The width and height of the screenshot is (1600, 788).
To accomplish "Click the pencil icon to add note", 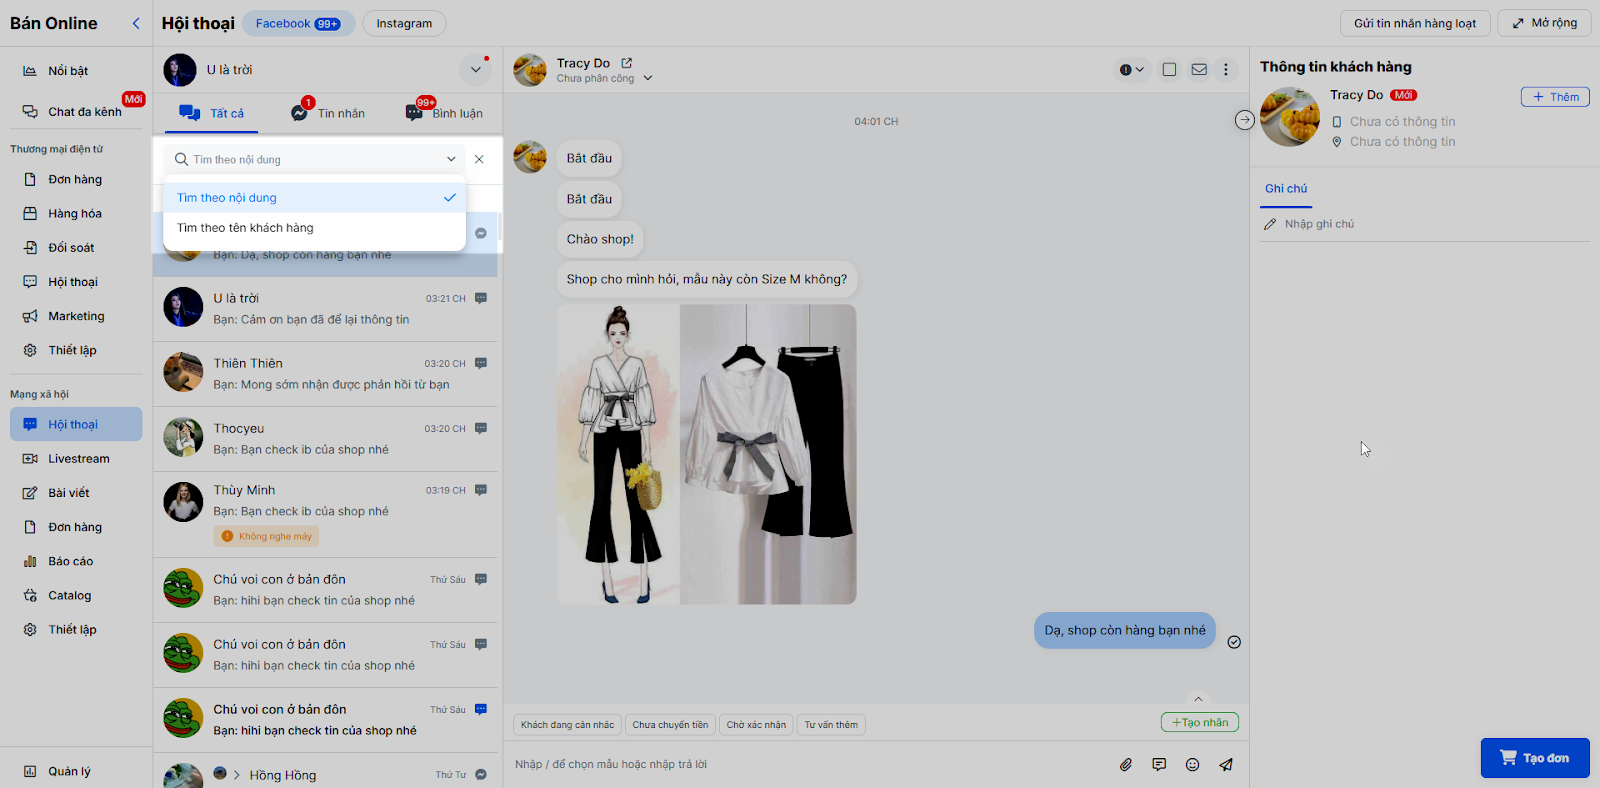I will [x=1270, y=224].
